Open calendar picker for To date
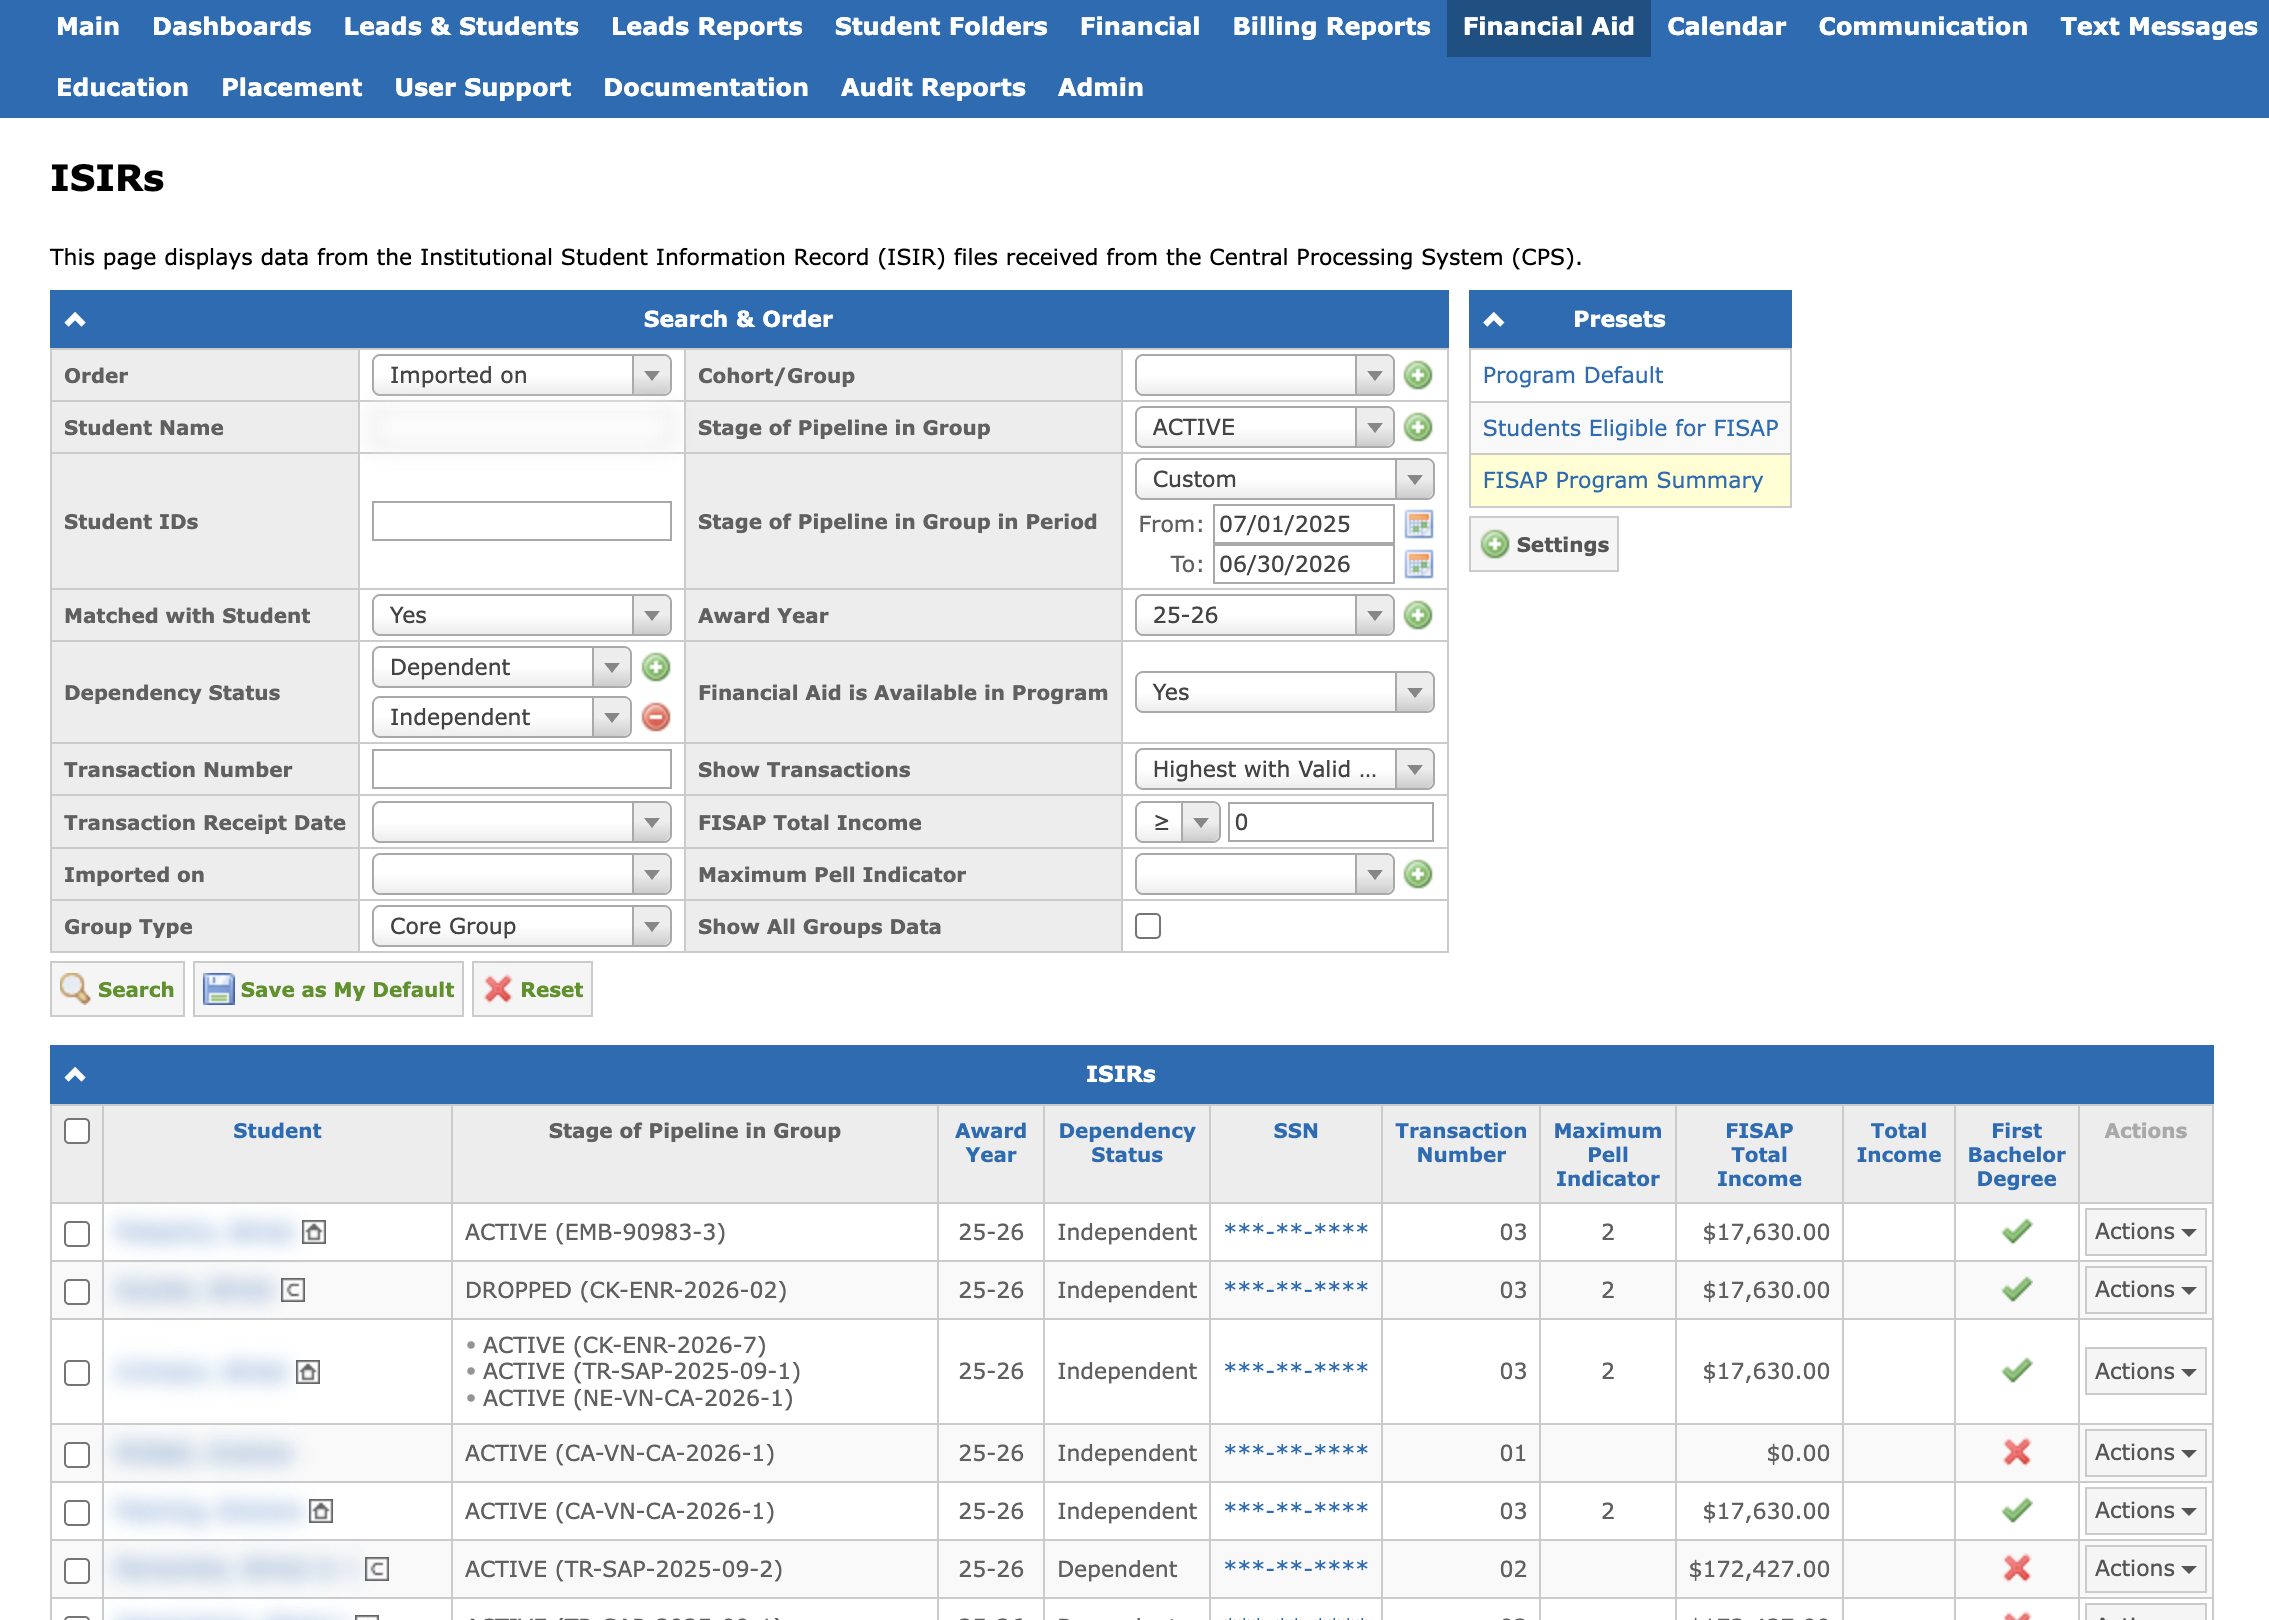 click(x=1419, y=564)
